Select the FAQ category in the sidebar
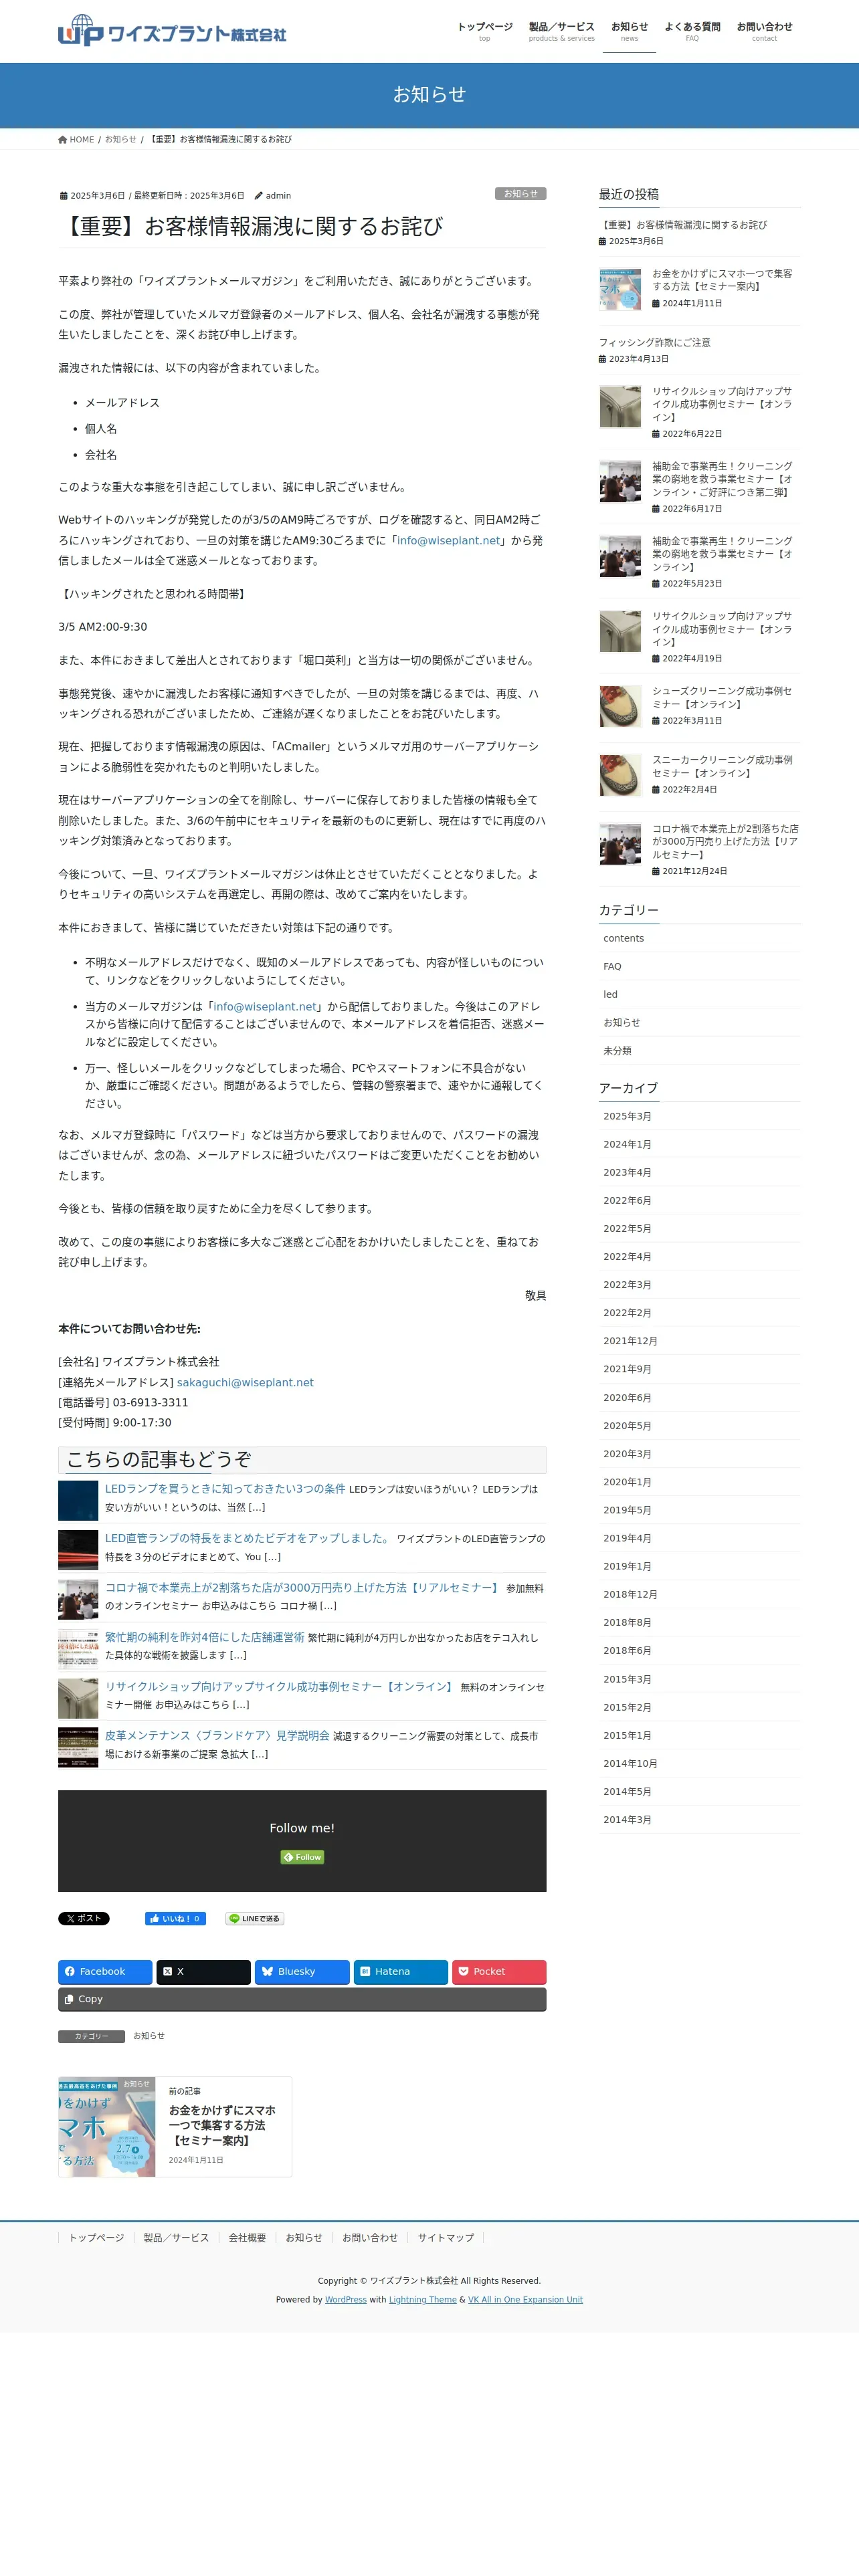This screenshot has height=2576, width=859. [612, 966]
